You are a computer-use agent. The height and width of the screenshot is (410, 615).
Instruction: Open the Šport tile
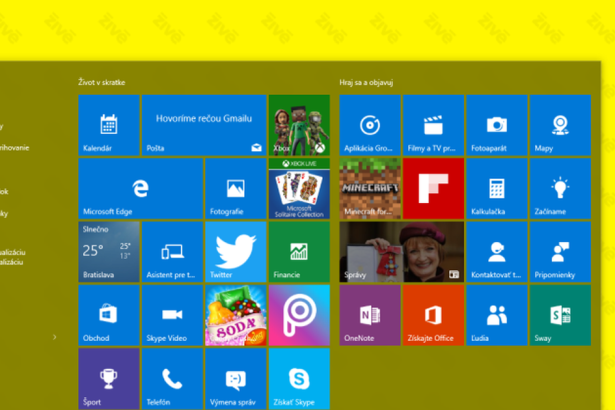click(x=109, y=379)
